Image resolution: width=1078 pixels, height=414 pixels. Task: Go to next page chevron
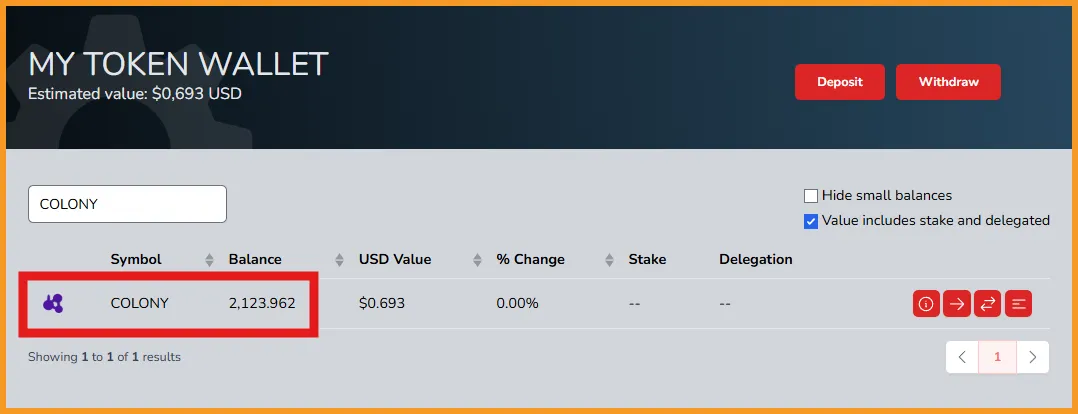pos(1033,357)
